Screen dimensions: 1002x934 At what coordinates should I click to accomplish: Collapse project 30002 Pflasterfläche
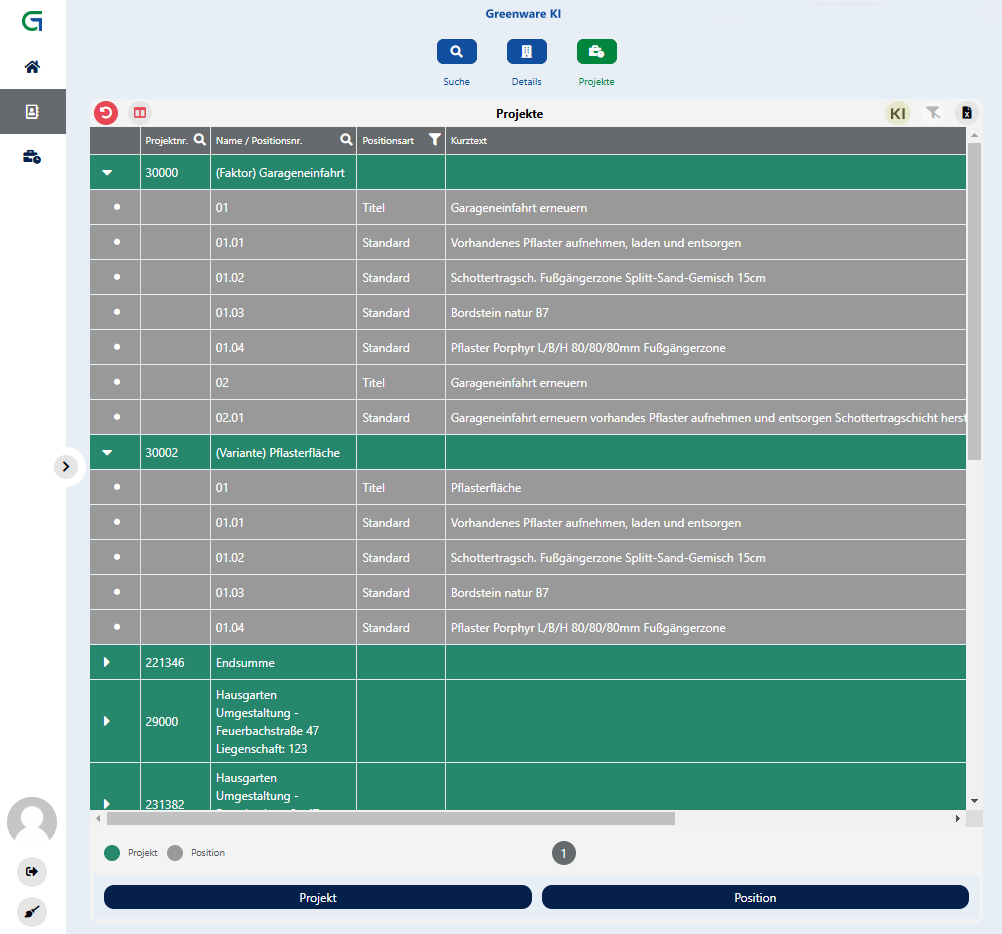(x=107, y=452)
